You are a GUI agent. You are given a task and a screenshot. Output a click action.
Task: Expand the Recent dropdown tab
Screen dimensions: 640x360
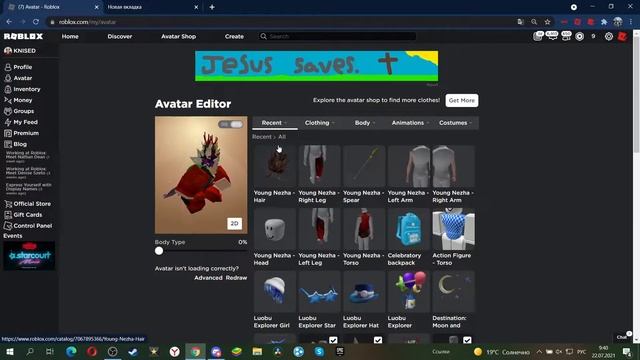point(275,123)
